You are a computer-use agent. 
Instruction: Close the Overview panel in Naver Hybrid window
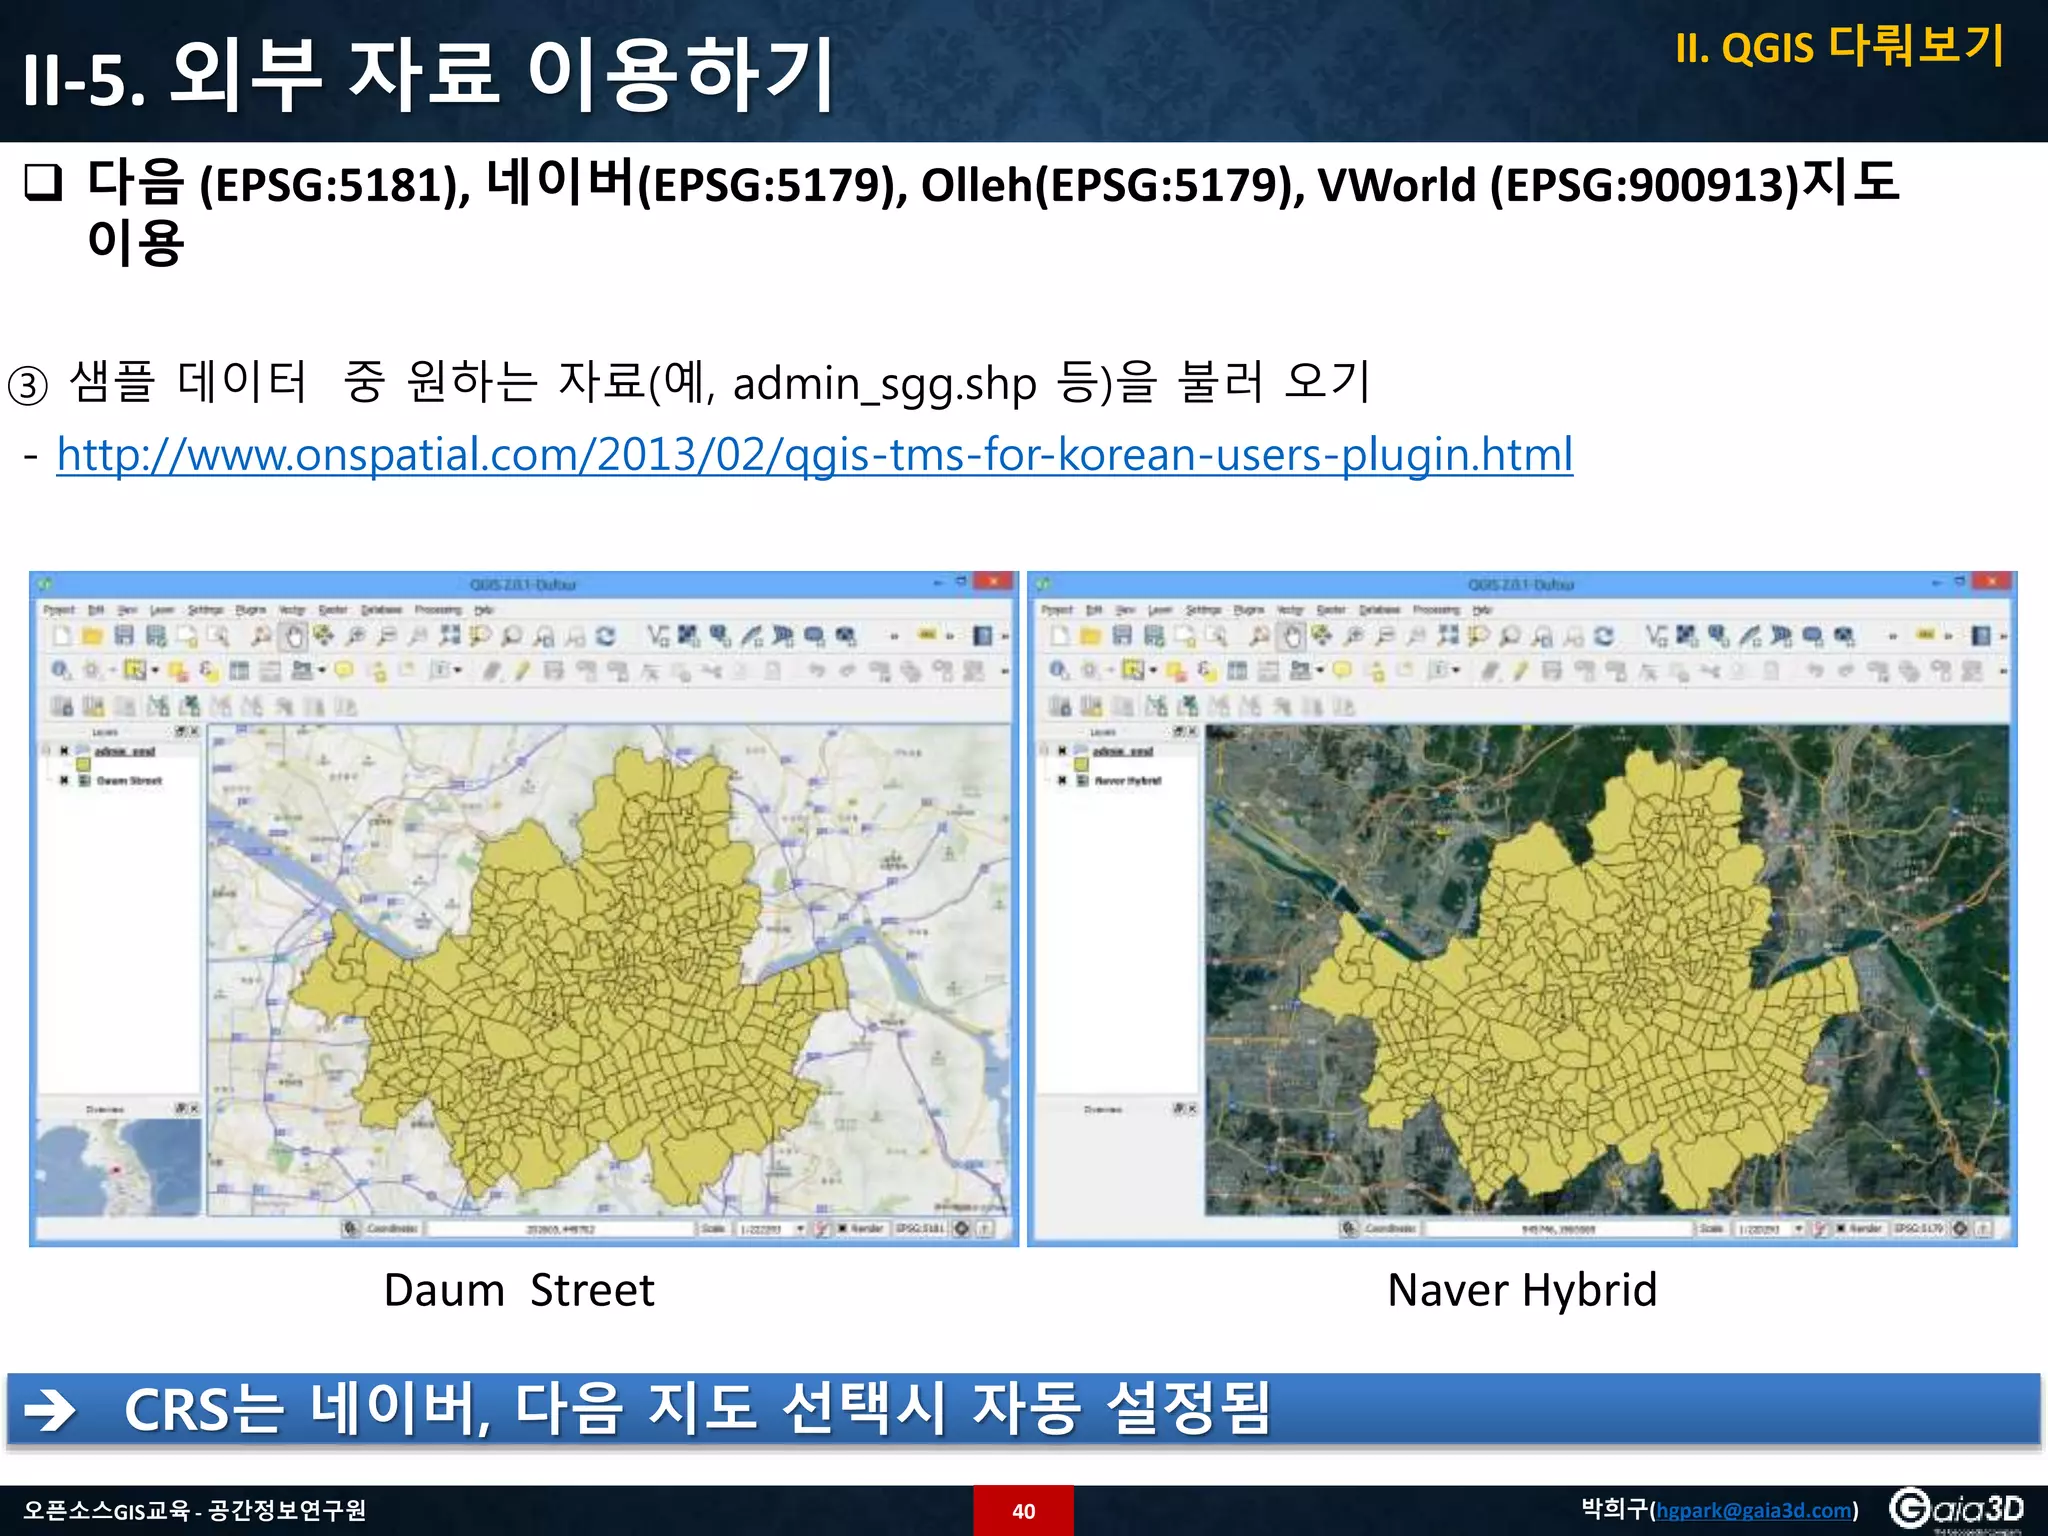pos(1192,1109)
